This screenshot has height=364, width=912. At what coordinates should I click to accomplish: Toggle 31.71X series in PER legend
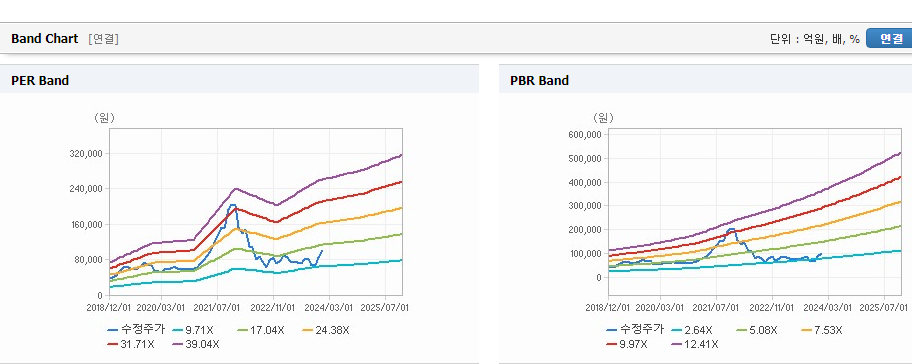point(131,344)
